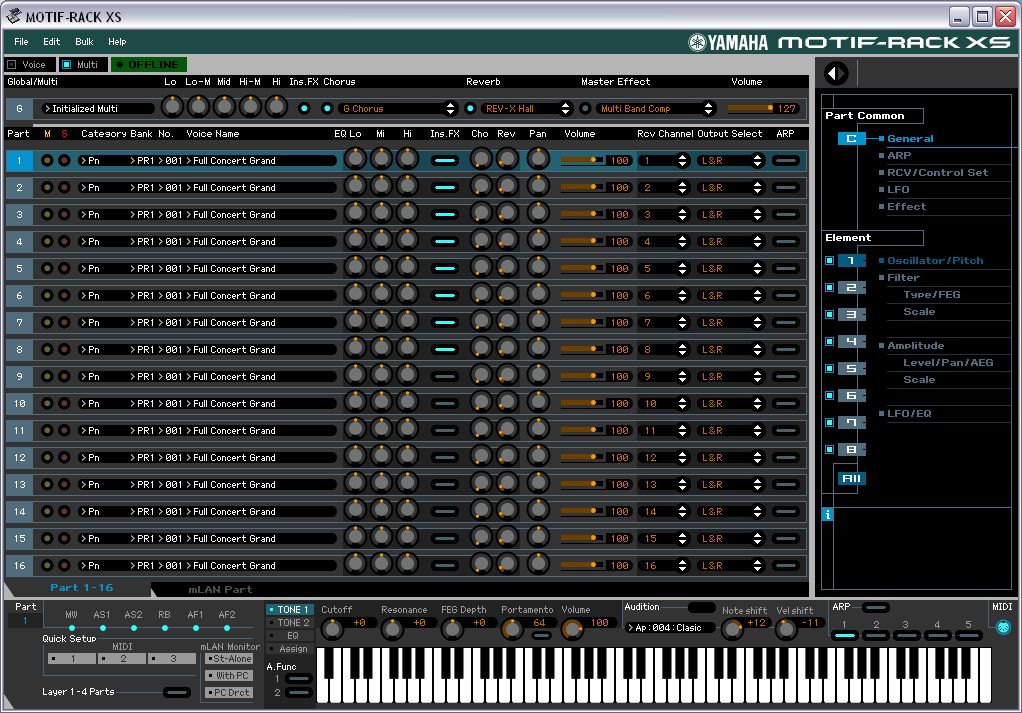Click Part 1 Pan knob
The image size is (1022, 713).
point(538,159)
